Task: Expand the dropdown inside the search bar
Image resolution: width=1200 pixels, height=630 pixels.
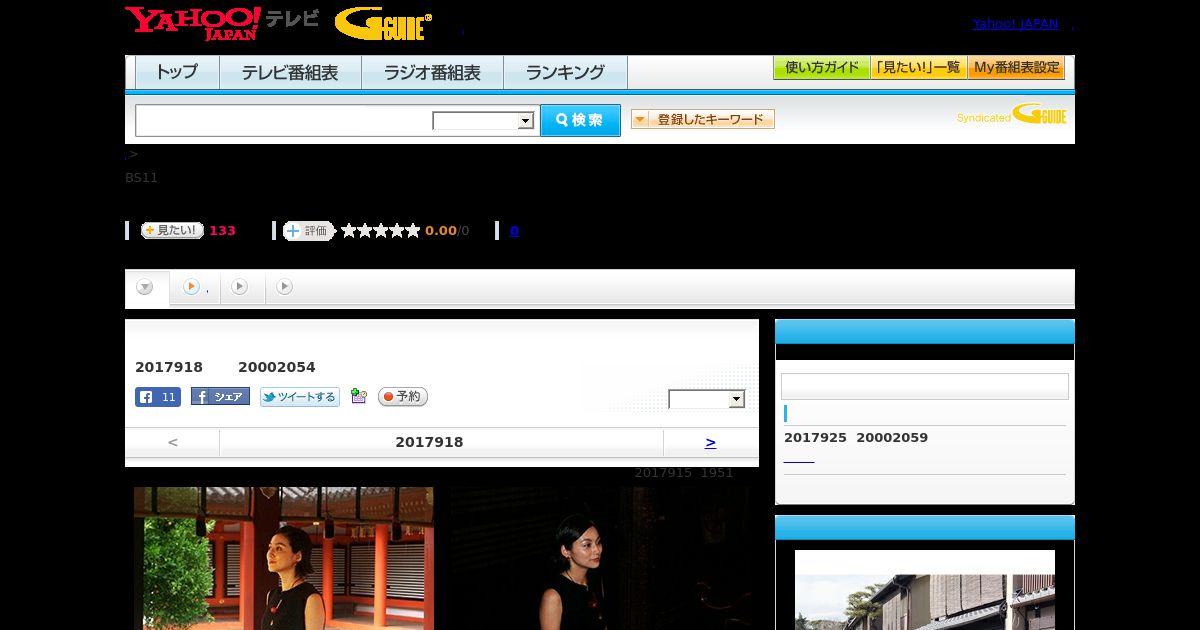Action: pos(483,121)
